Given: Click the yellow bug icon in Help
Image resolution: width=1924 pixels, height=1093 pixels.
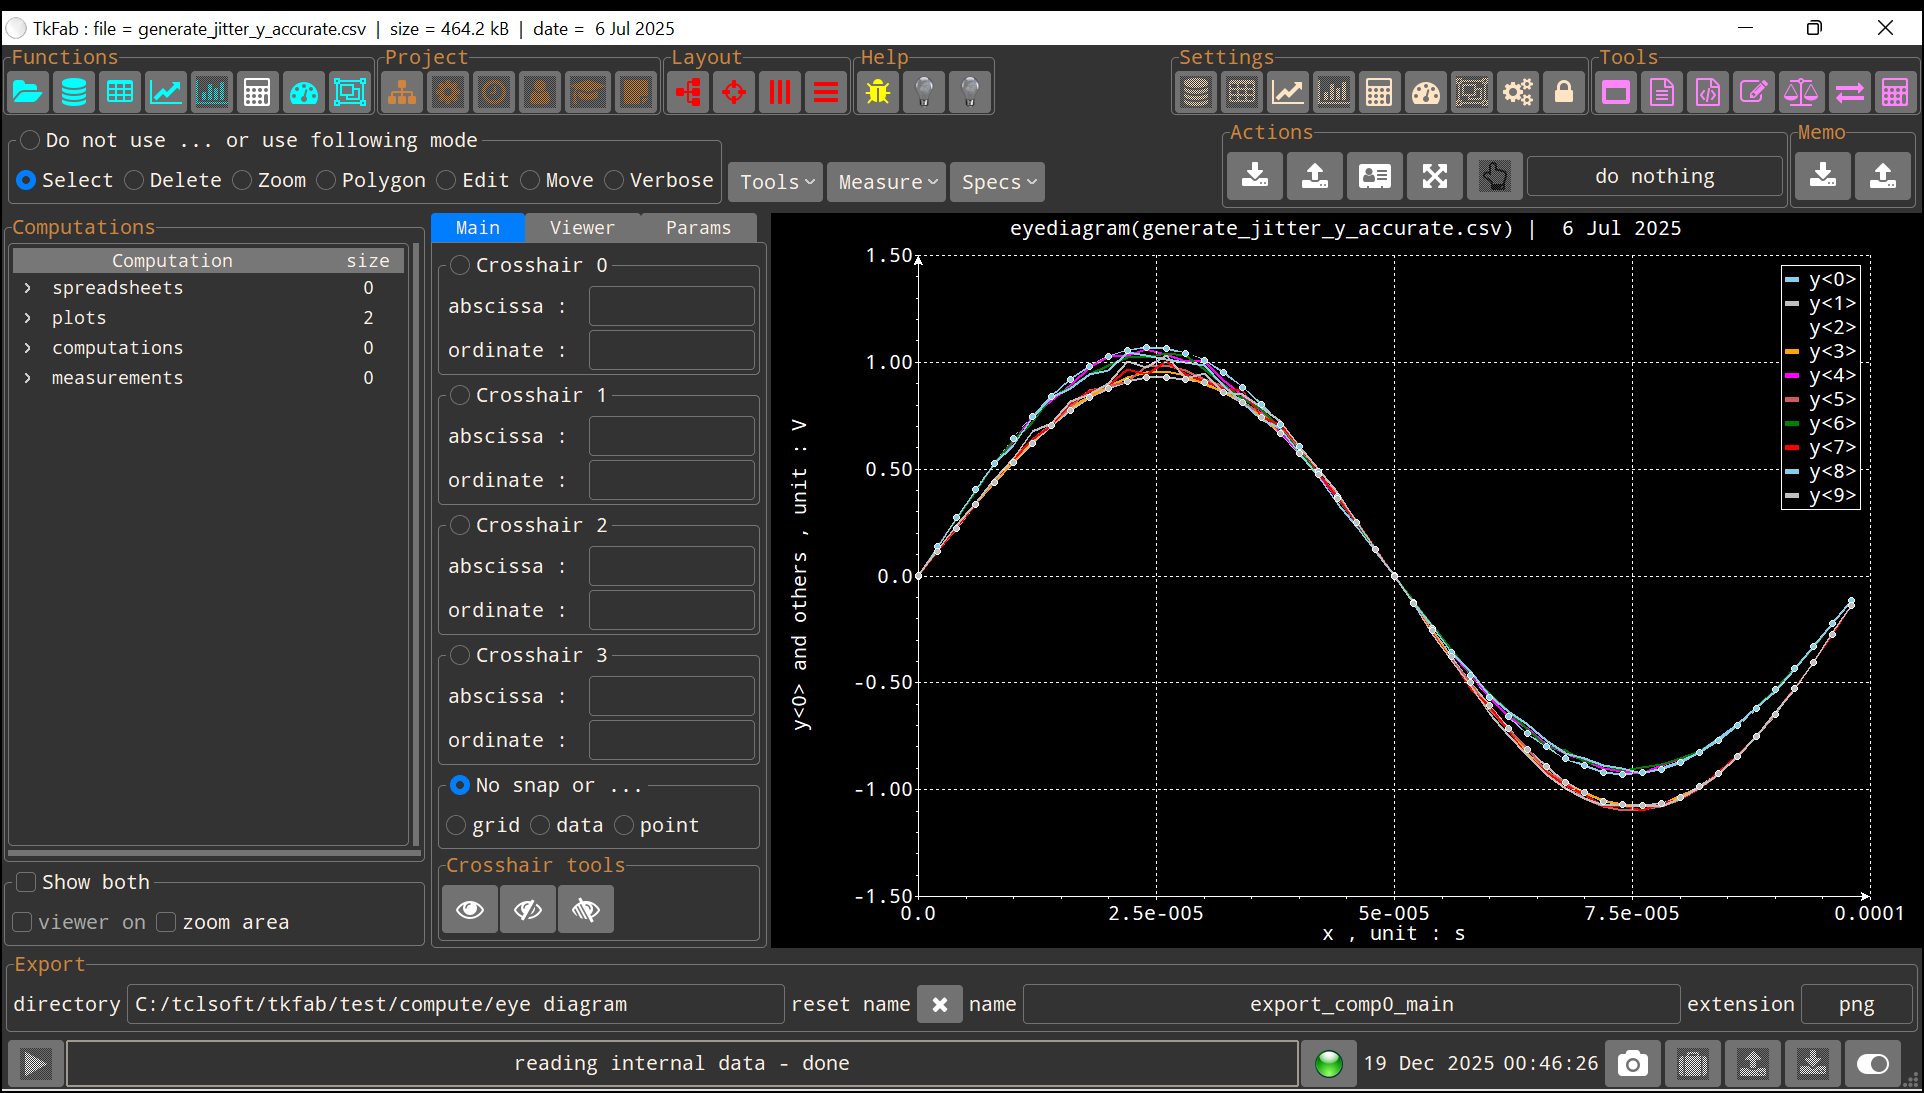Looking at the screenshot, I should pos(878,93).
